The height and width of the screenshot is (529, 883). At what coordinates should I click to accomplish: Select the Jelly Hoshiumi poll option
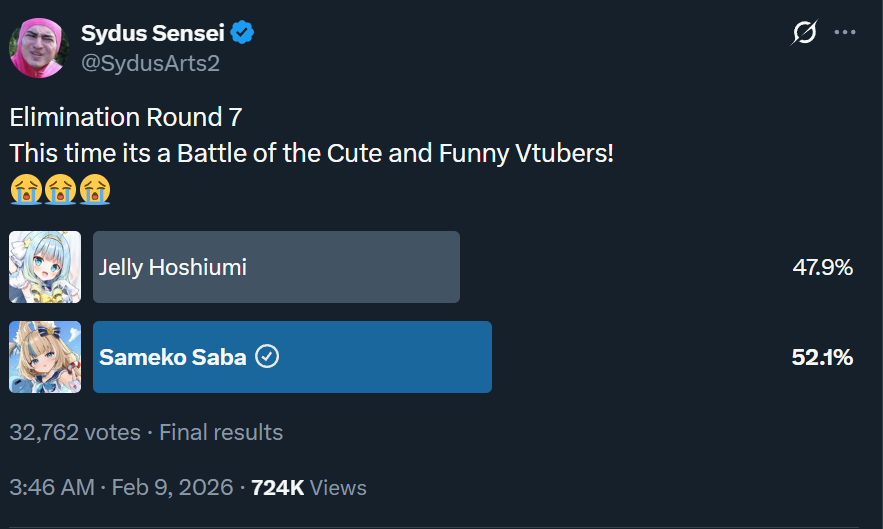point(276,267)
